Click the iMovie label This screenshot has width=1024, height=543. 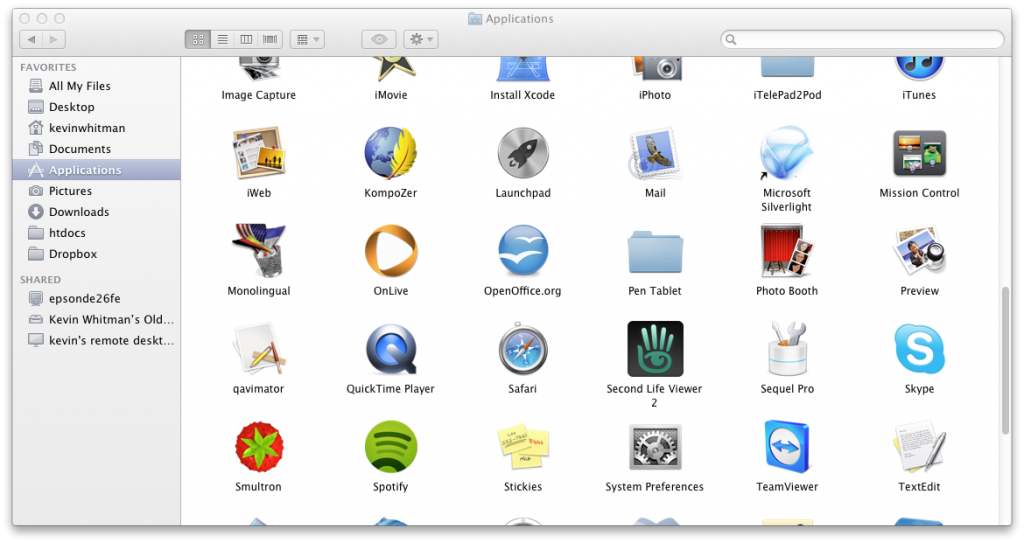pos(391,95)
